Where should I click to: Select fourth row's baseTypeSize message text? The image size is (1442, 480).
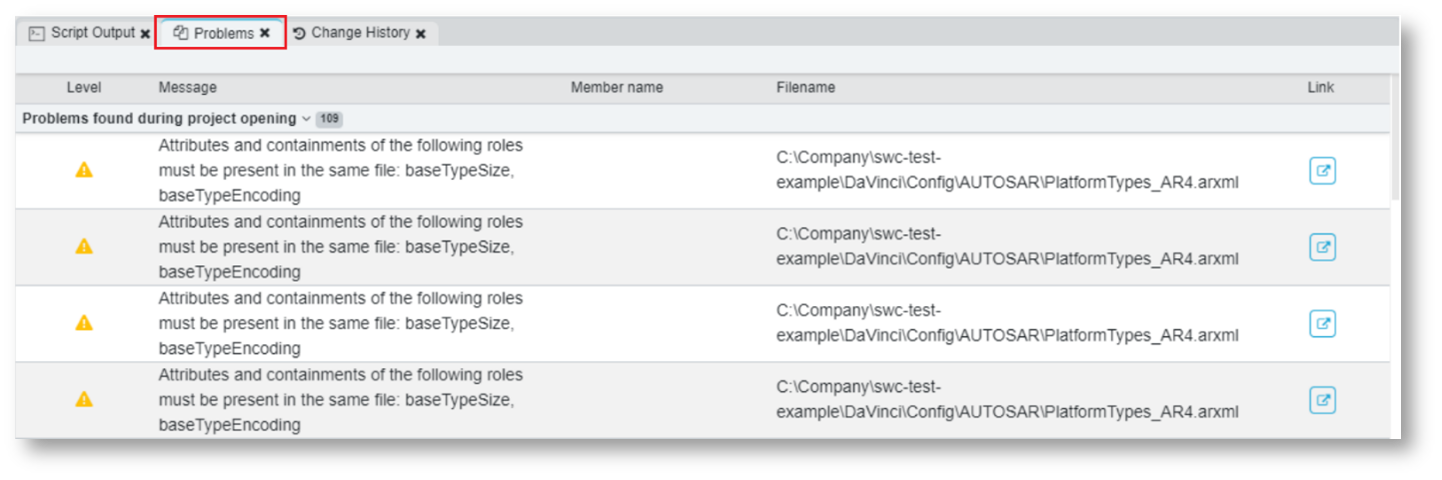coord(341,399)
